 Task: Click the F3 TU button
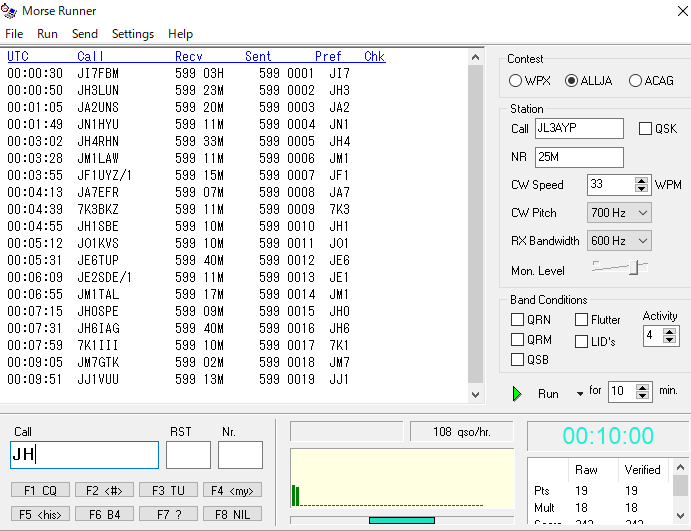click(x=168, y=490)
